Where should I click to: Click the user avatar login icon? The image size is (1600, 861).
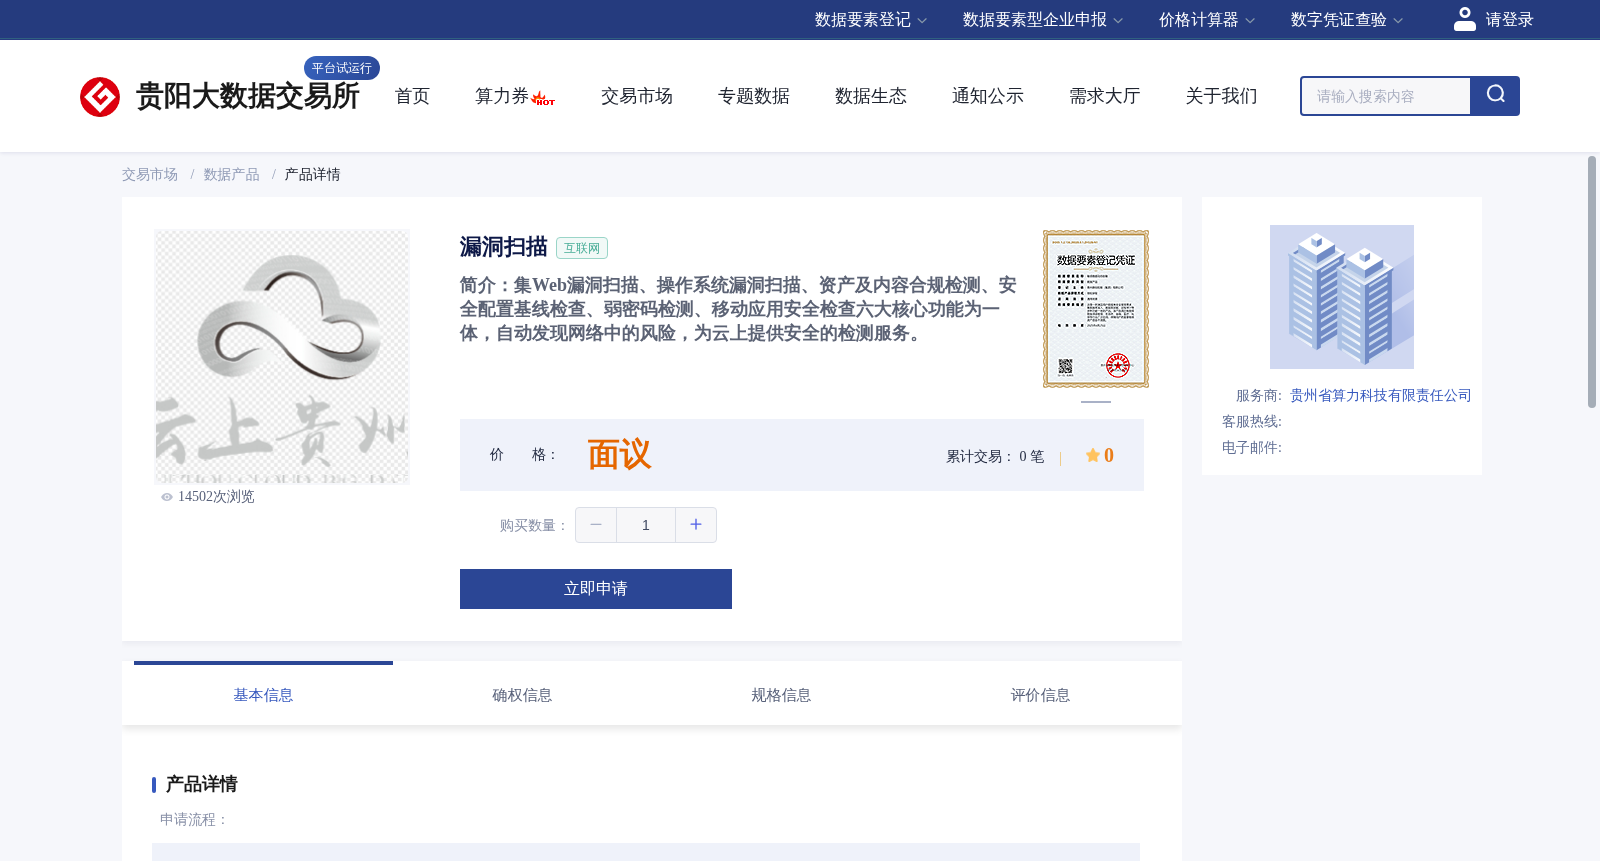pyautogui.click(x=1465, y=19)
